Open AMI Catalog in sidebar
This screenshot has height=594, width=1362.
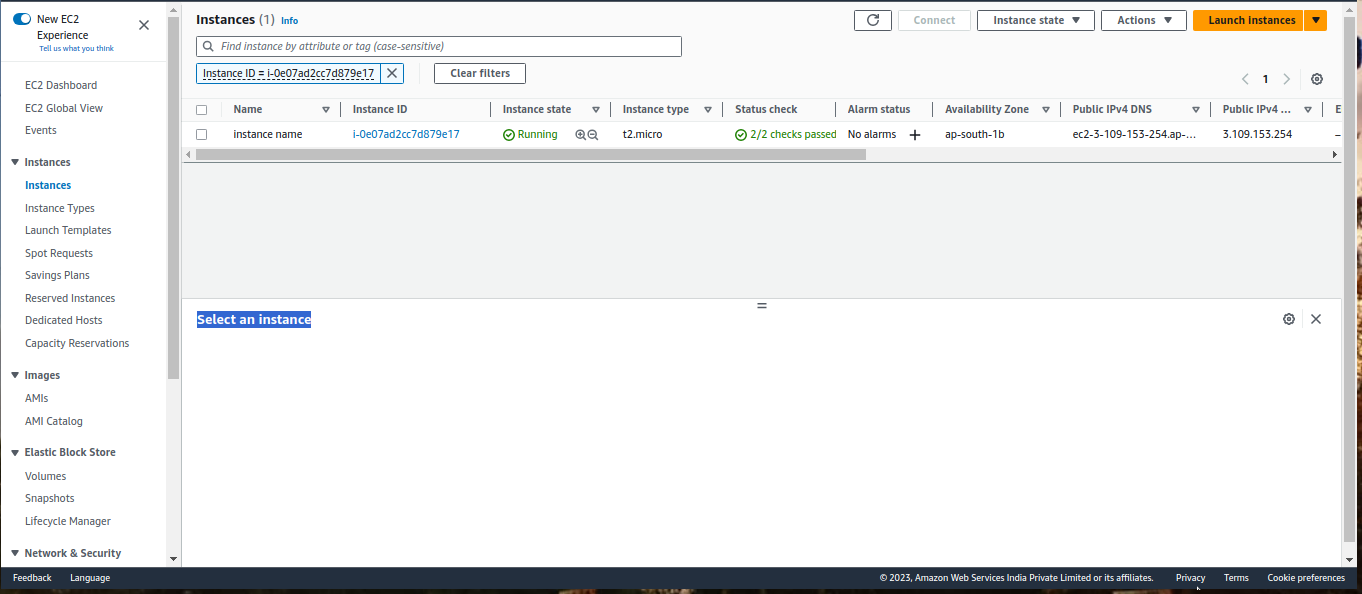(54, 421)
